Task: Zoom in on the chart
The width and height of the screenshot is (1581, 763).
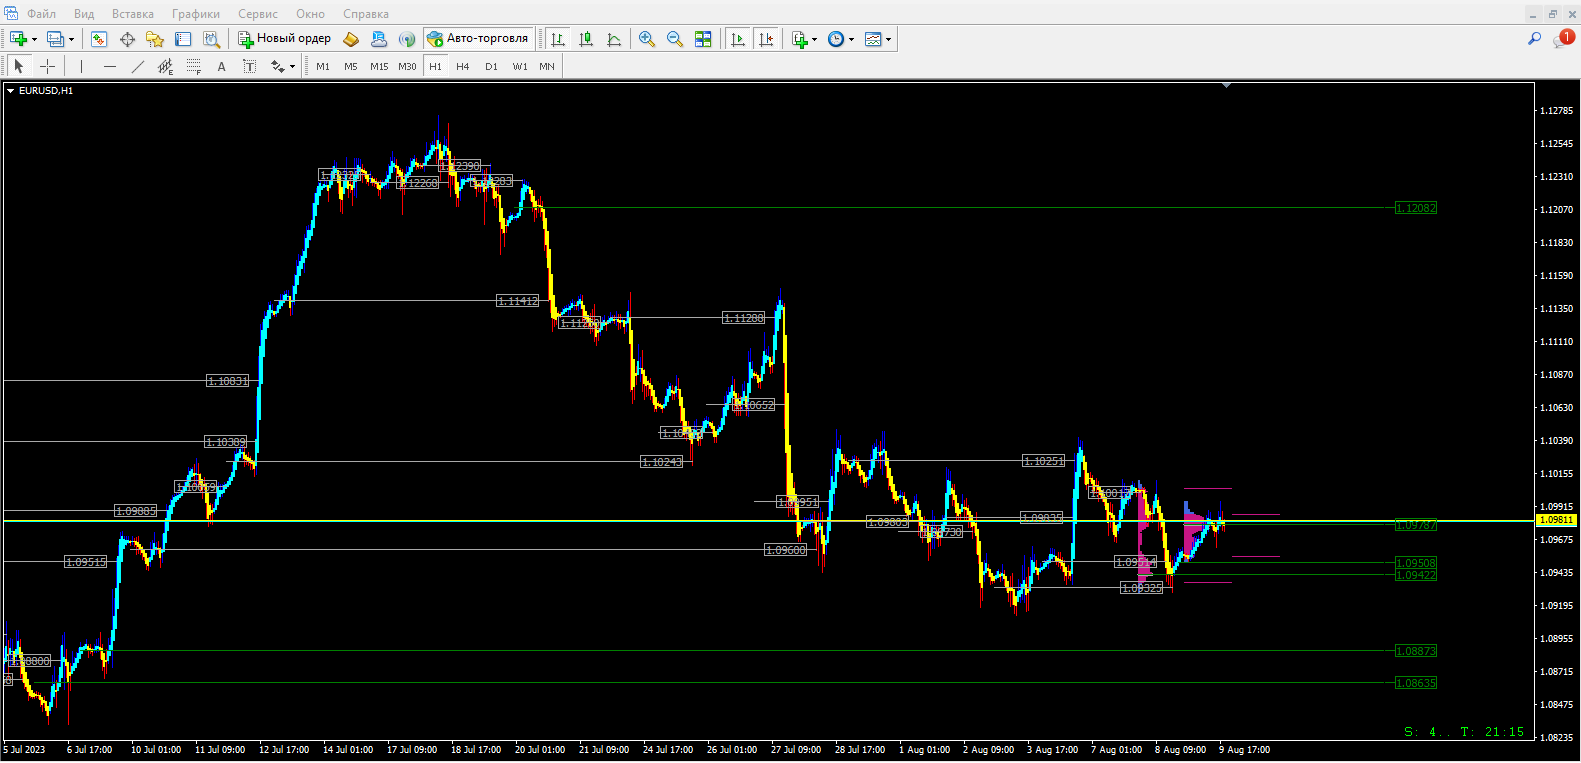Action: click(x=647, y=39)
